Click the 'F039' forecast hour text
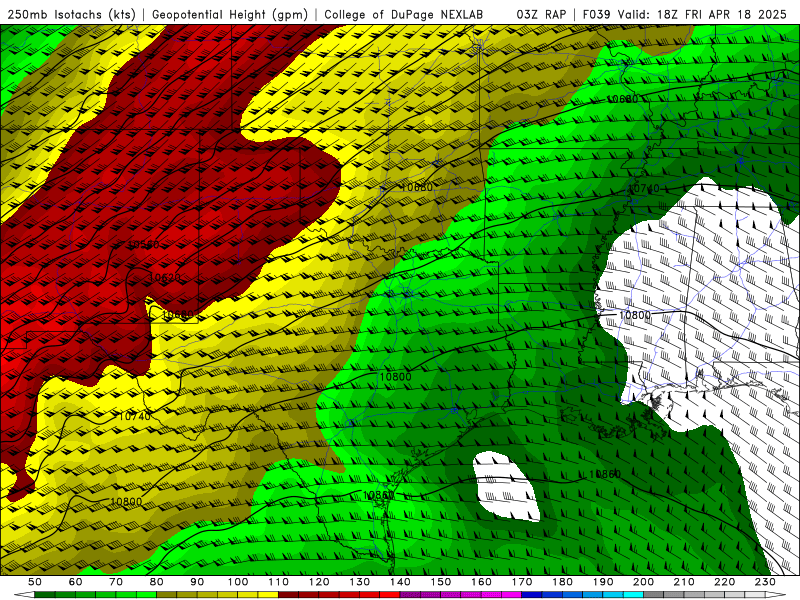This screenshot has height=600, width=800. click(596, 14)
